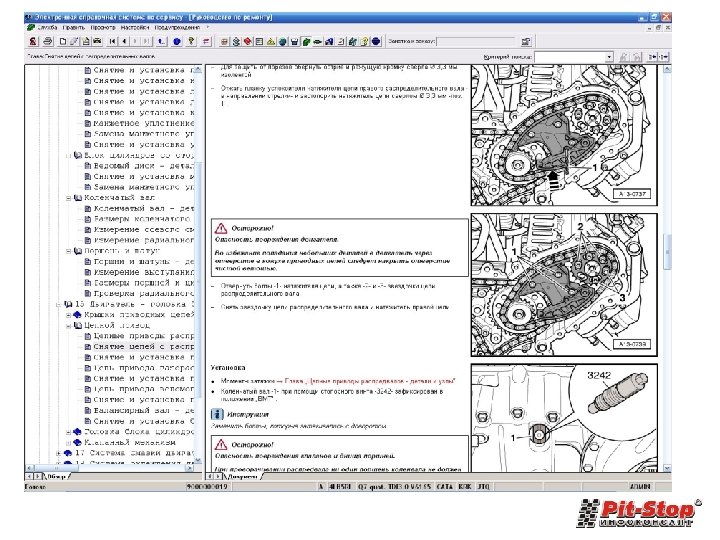Click the red diamond toolbar icon
This screenshot has height=540, width=720.
pos(248,42)
